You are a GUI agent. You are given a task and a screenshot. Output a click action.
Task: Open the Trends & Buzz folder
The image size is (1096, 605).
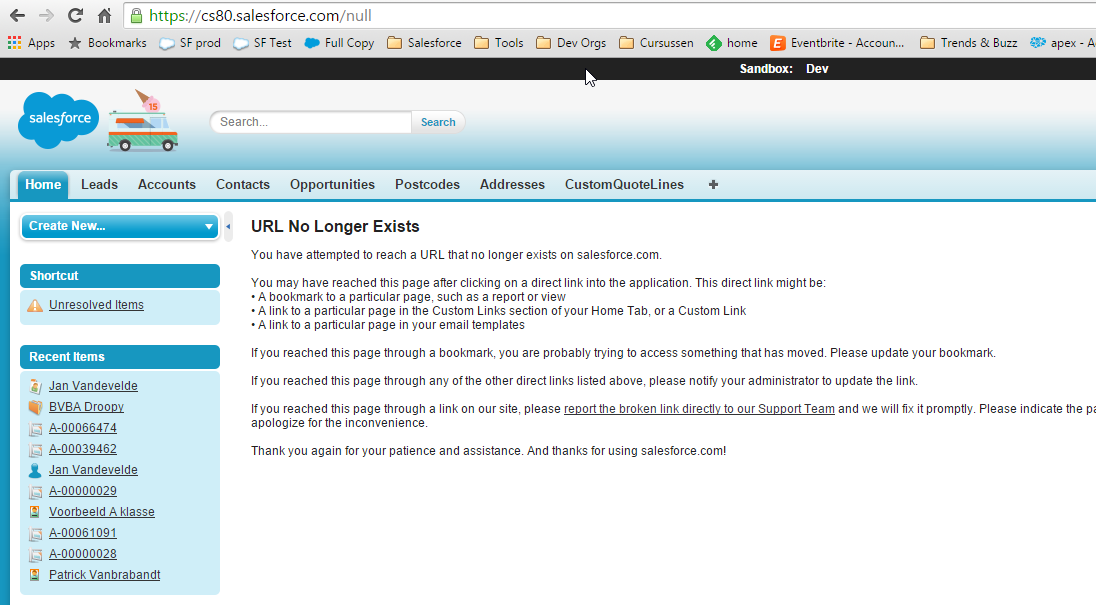(x=969, y=43)
